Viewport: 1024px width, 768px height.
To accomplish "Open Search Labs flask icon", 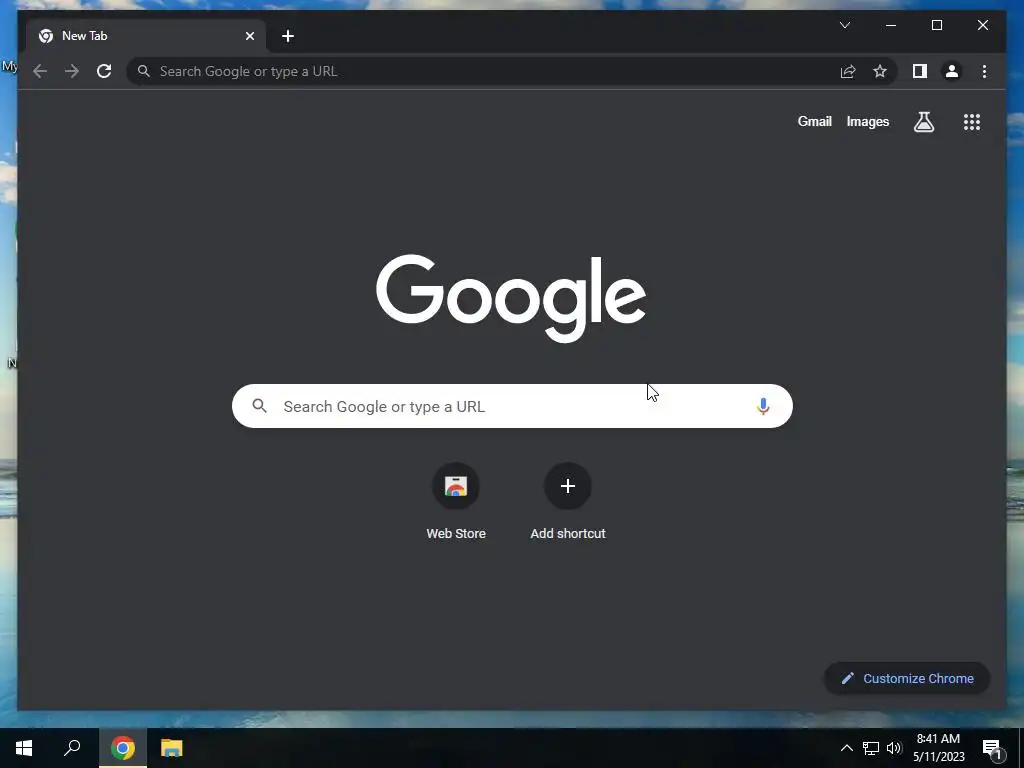I will click(x=923, y=121).
